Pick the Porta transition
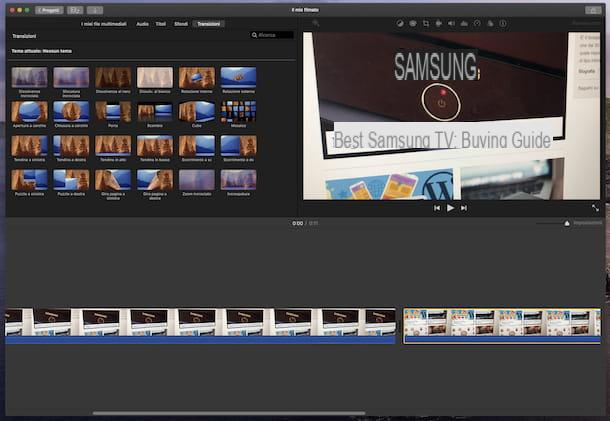Image resolution: width=610 pixels, height=421 pixels. tap(113, 114)
